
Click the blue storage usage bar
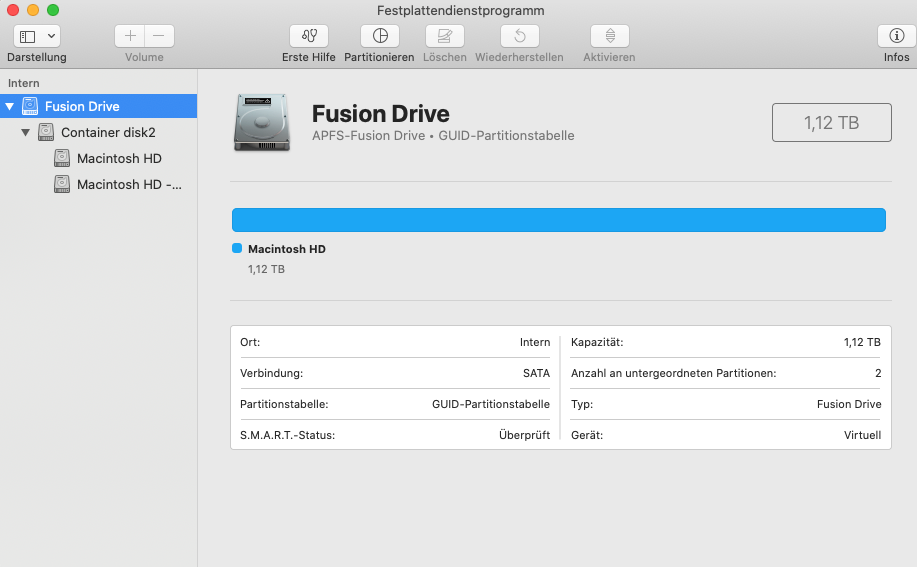[558, 220]
